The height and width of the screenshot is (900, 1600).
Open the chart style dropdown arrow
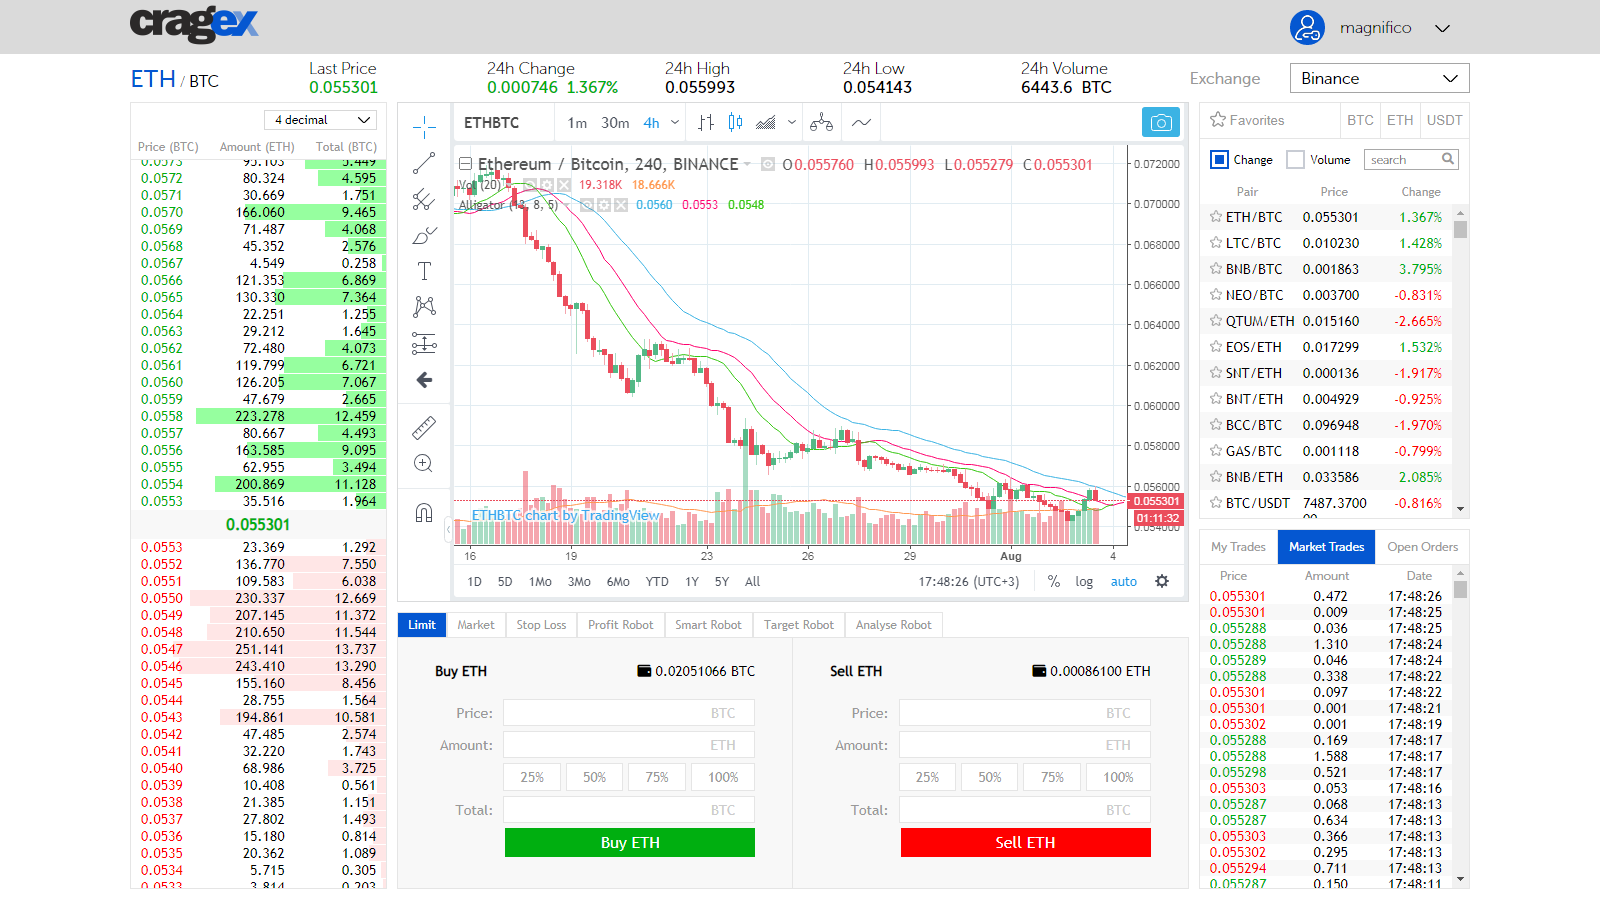click(792, 123)
